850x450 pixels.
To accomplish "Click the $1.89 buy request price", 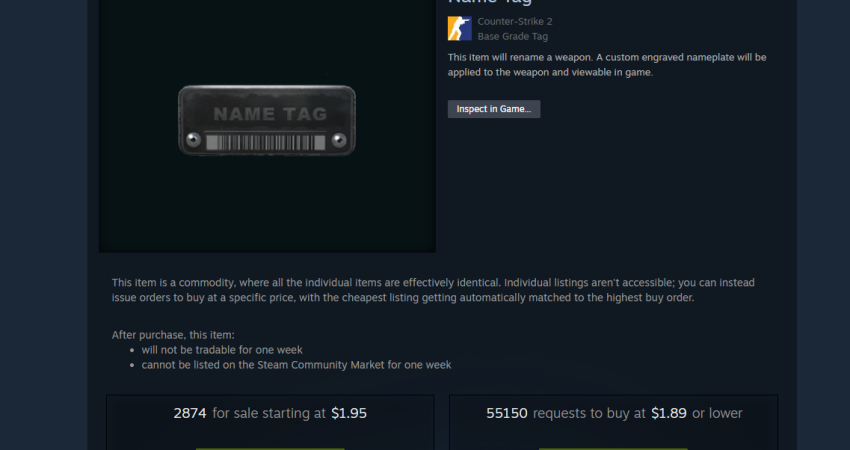I will pyautogui.click(x=669, y=413).
